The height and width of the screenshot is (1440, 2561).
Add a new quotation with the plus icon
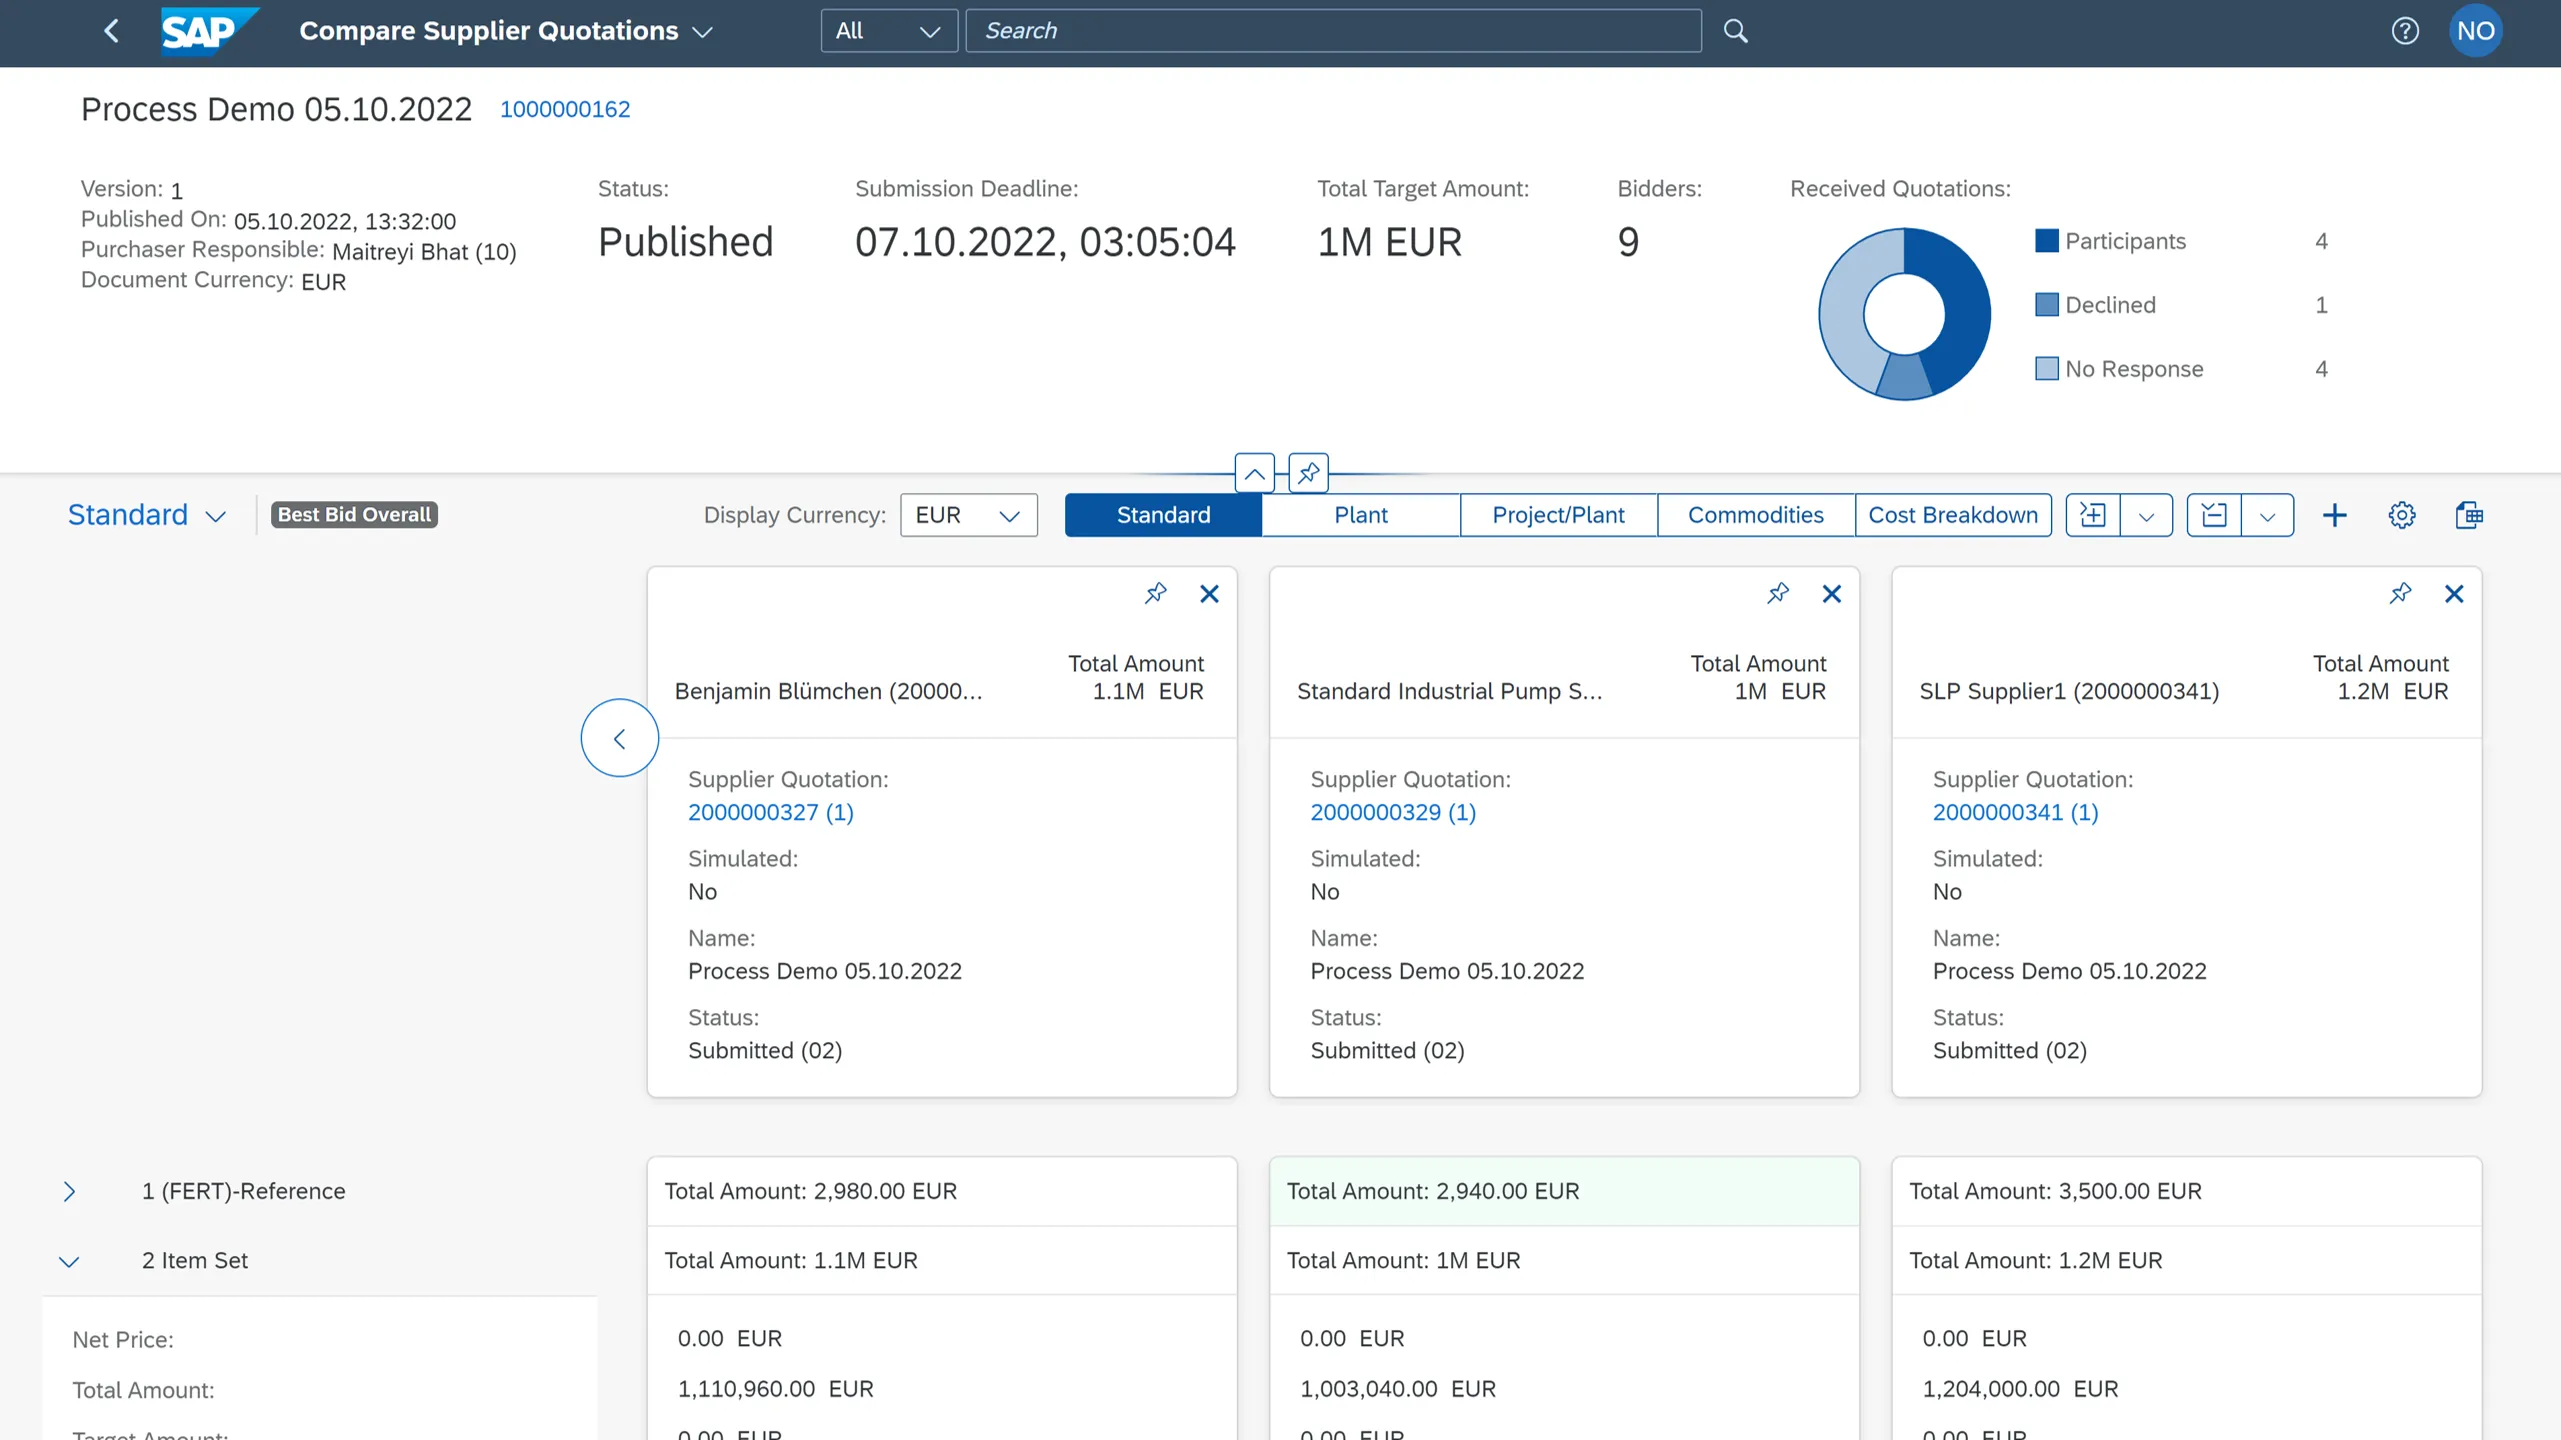2335,514
